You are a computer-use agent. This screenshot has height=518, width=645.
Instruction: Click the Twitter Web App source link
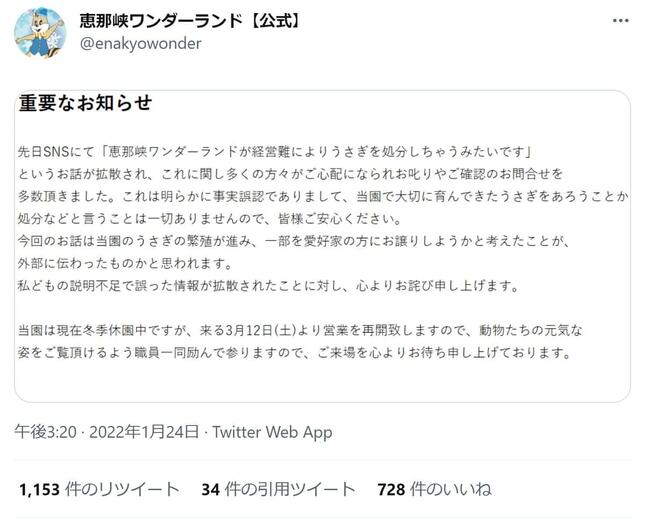[272, 432]
